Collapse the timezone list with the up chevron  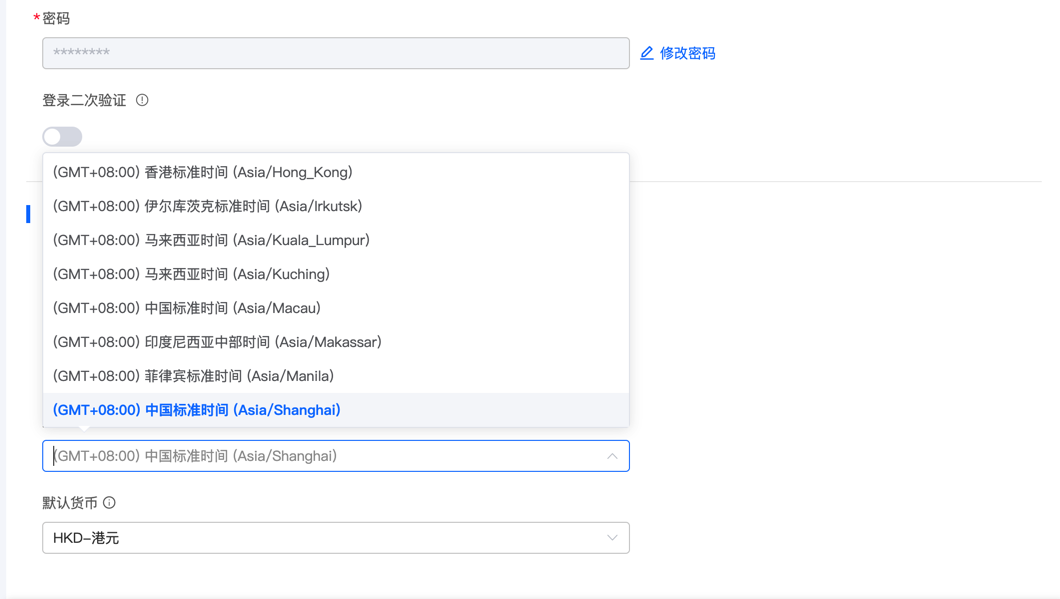click(612, 456)
